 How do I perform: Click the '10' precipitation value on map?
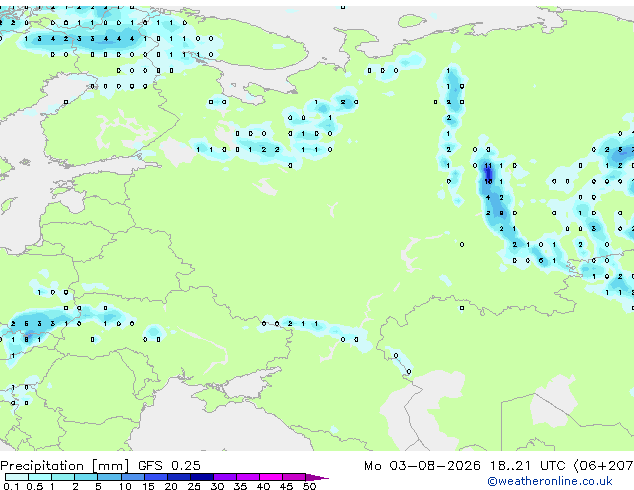pyautogui.click(x=488, y=181)
